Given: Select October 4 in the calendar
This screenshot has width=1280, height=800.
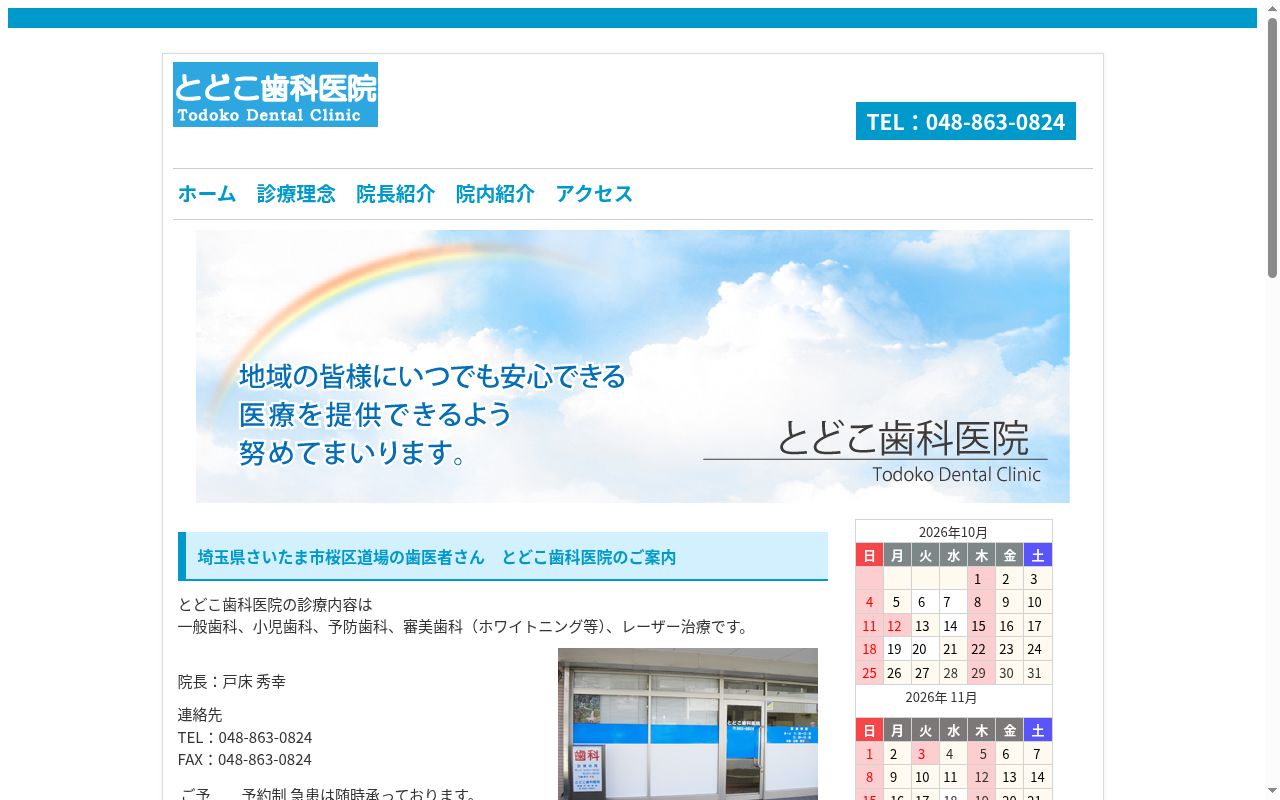Looking at the screenshot, I should pyautogui.click(x=869, y=602).
